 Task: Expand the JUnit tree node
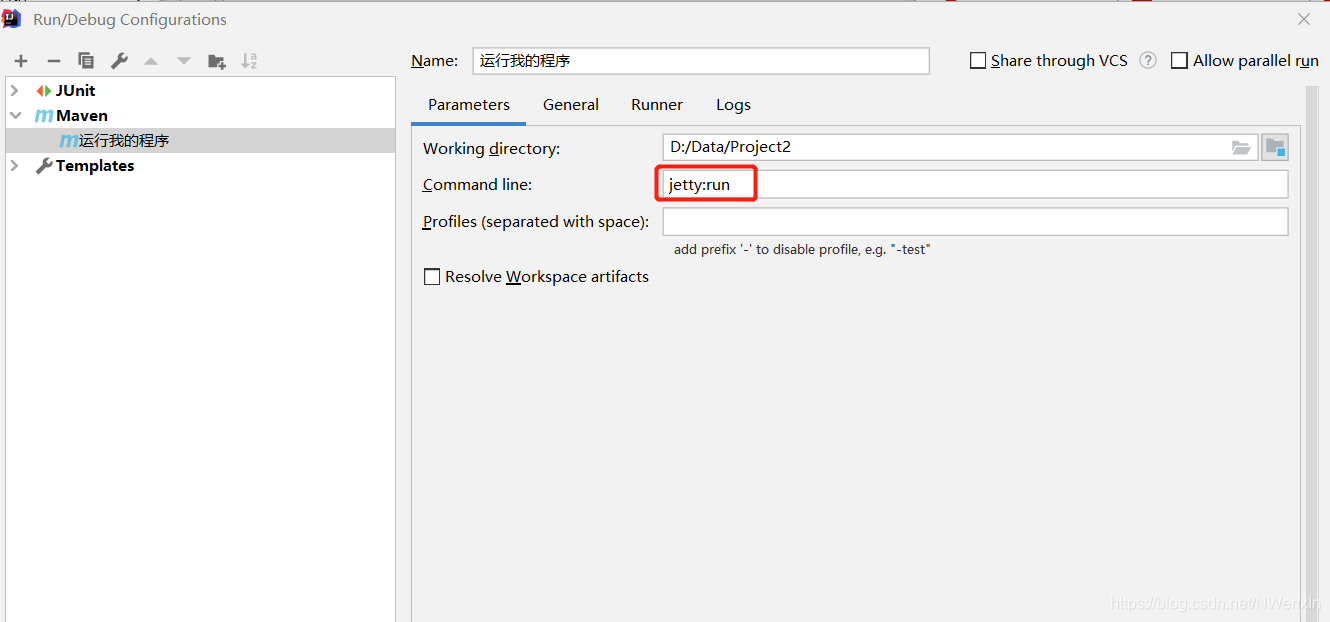(15, 90)
